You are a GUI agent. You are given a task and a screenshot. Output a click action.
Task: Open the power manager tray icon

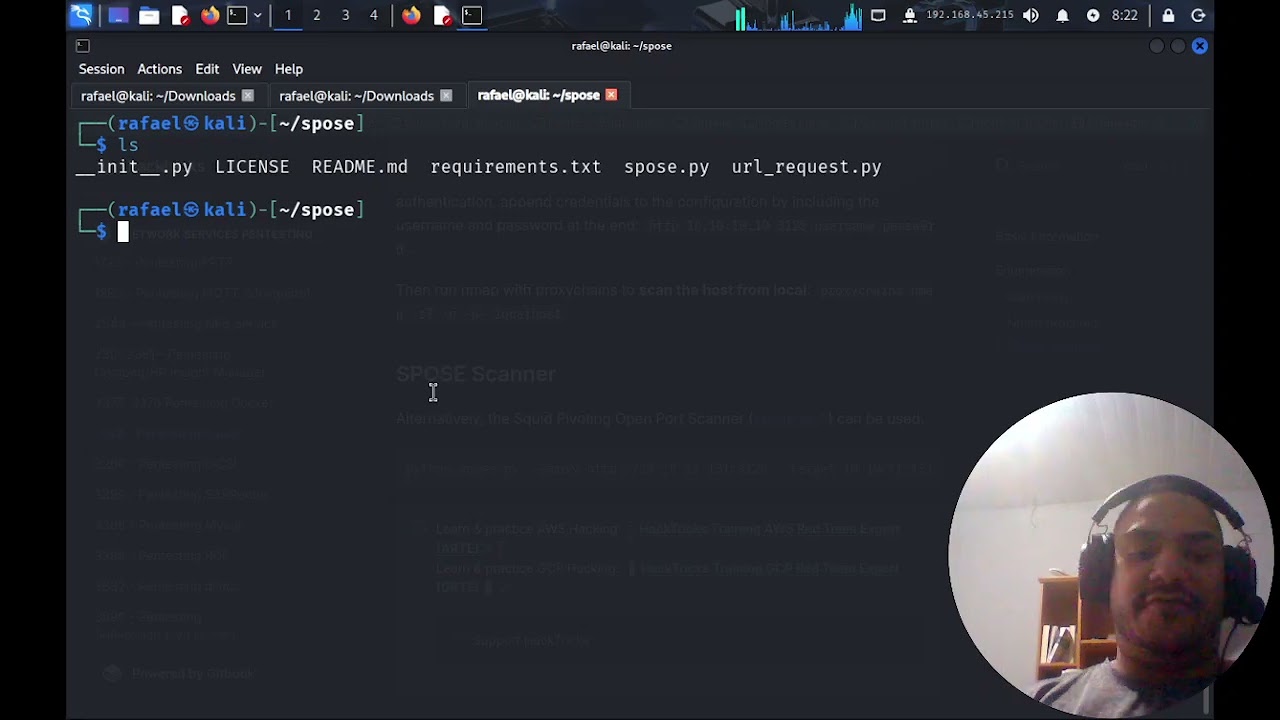(x=1093, y=15)
